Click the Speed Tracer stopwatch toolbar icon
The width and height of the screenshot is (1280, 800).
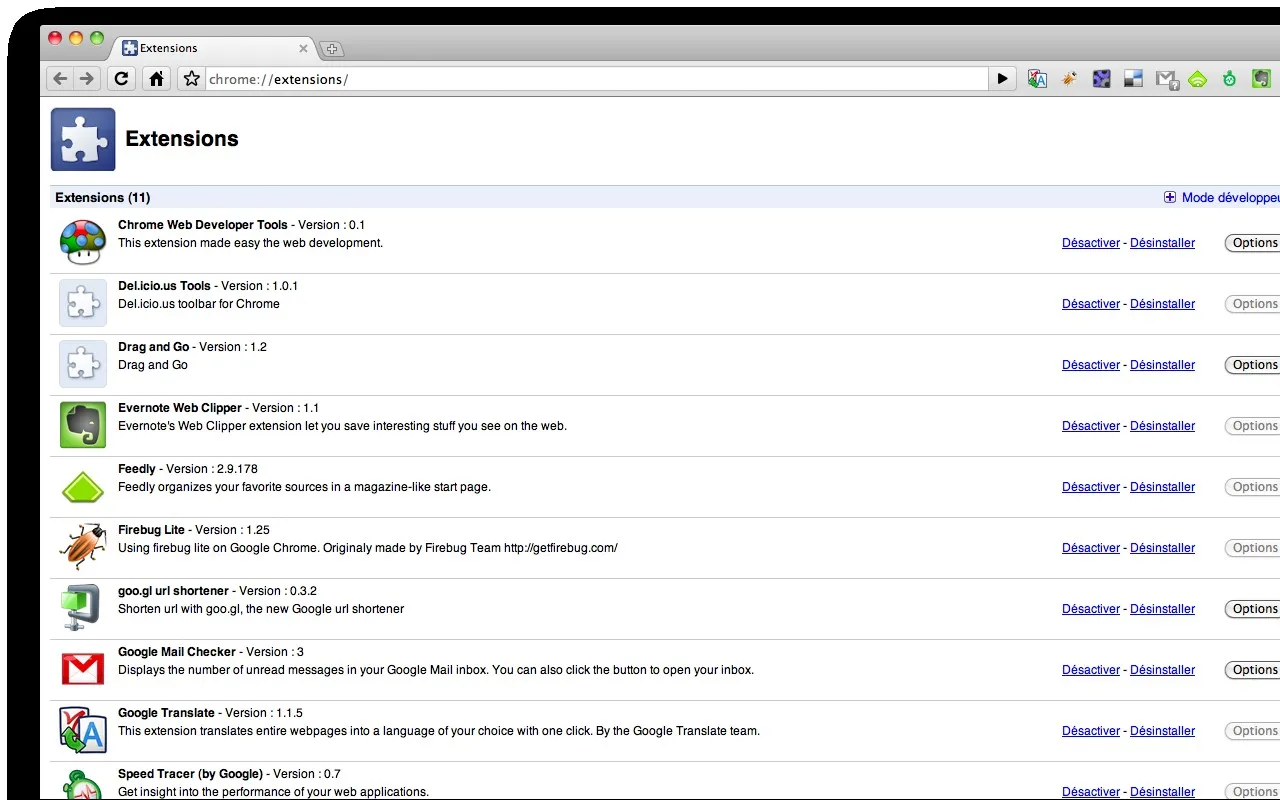click(1229, 79)
